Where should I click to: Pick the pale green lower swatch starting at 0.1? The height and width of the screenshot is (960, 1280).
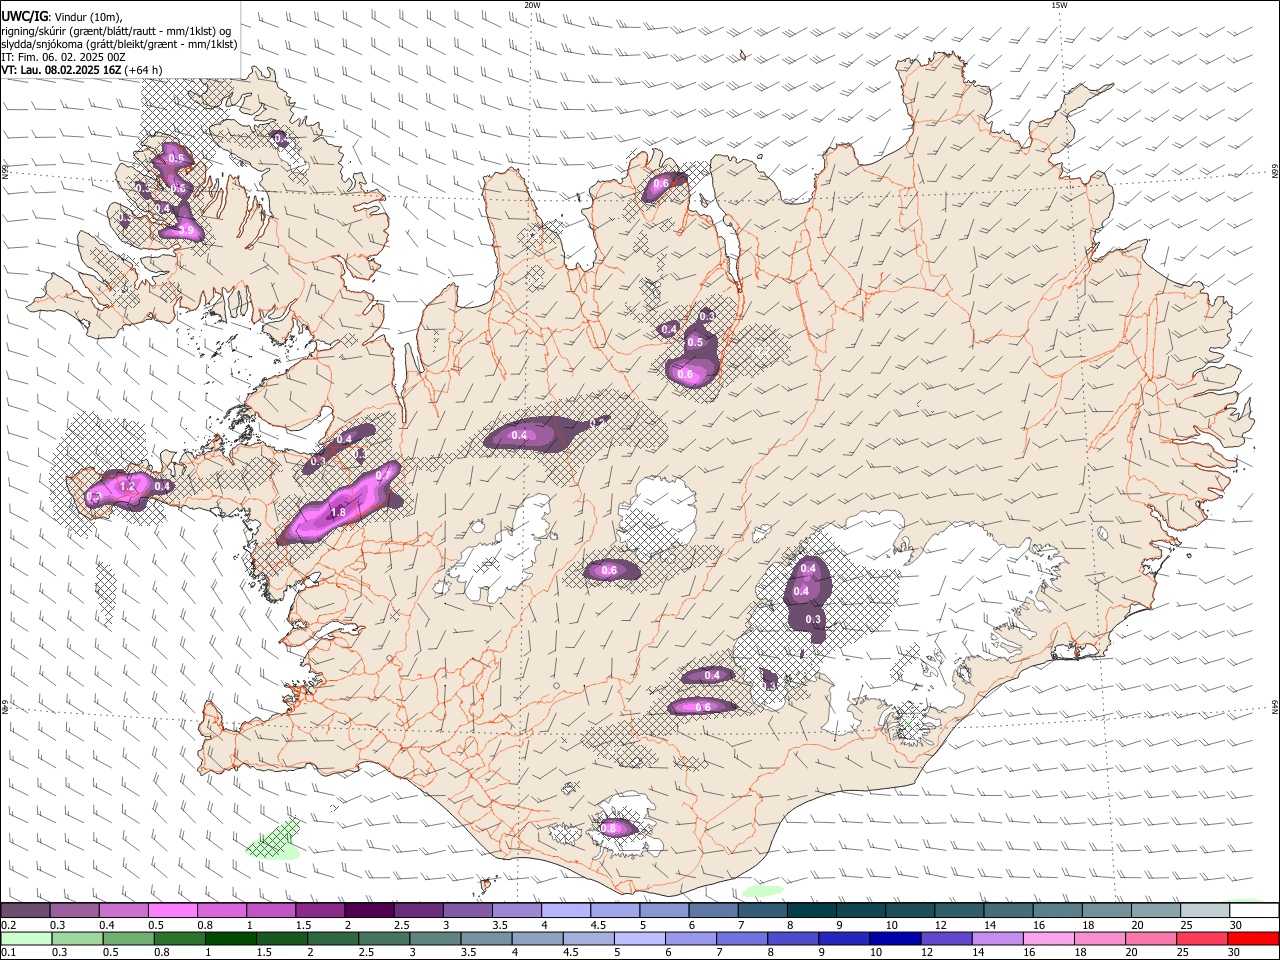coord(26,939)
